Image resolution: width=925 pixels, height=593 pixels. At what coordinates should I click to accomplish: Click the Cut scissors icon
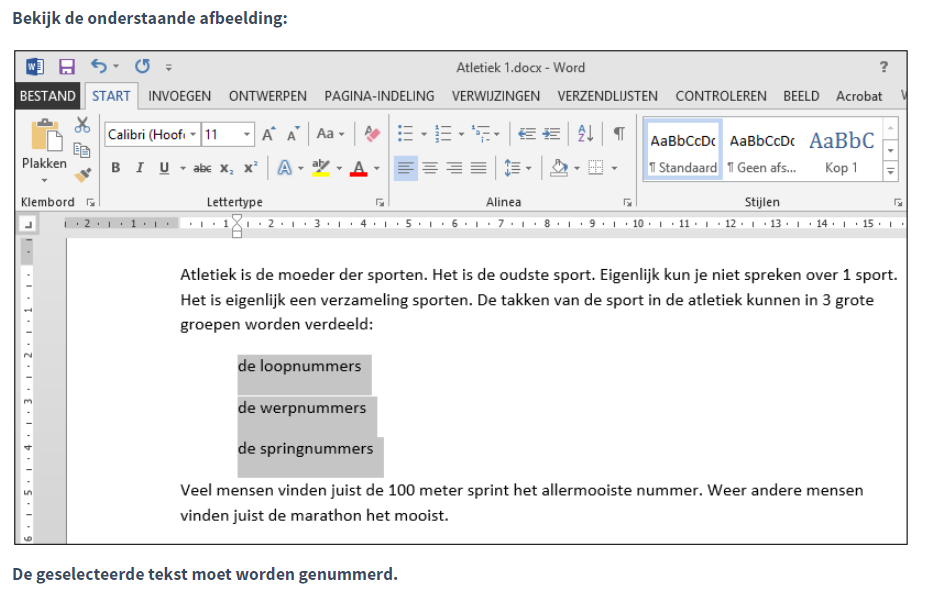click(x=82, y=125)
